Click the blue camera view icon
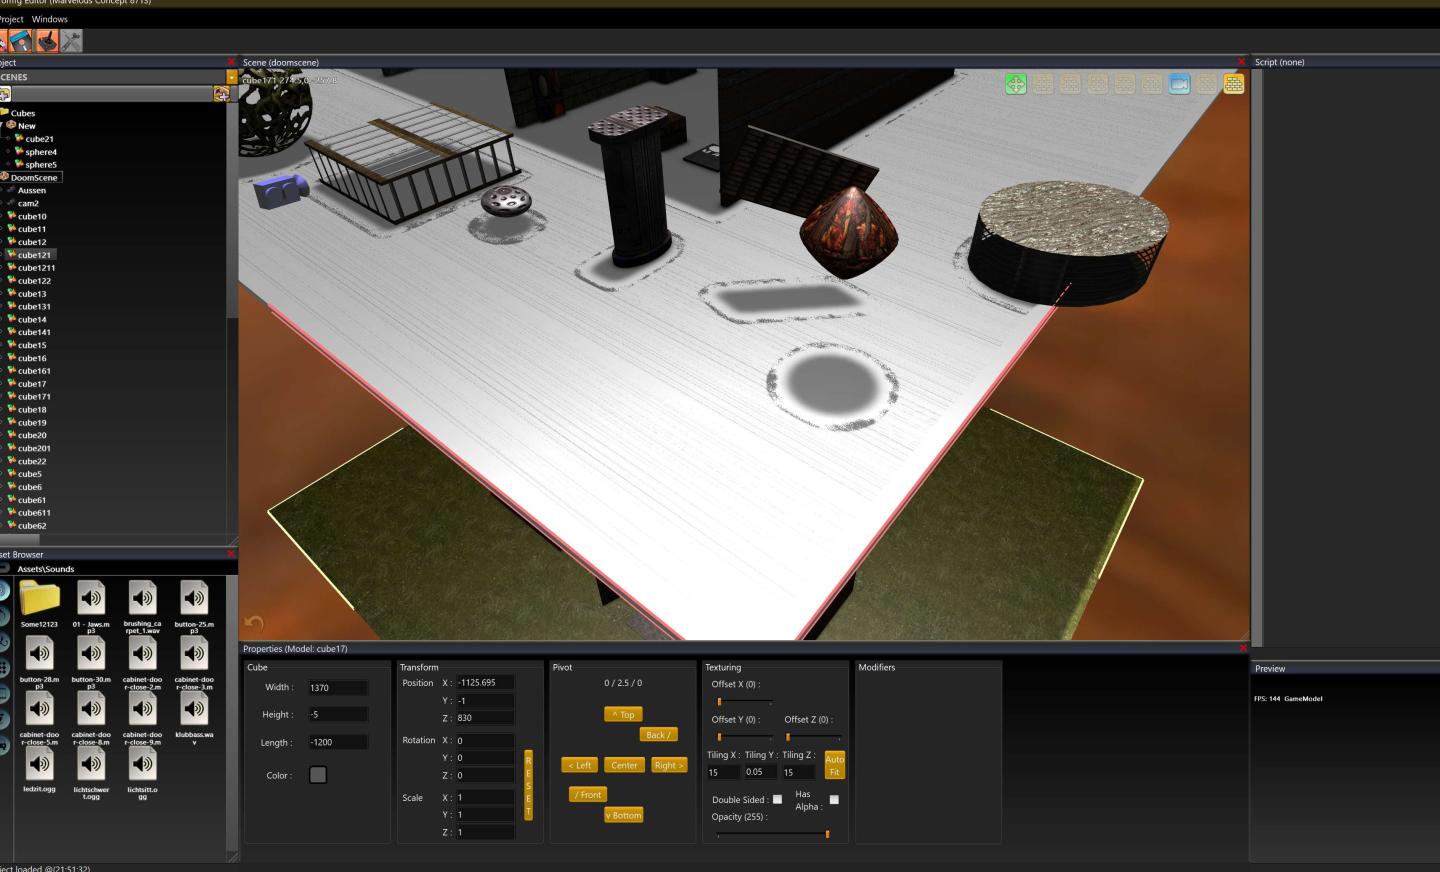This screenshot has height=872, width=1440. (x=1179, y=85)
